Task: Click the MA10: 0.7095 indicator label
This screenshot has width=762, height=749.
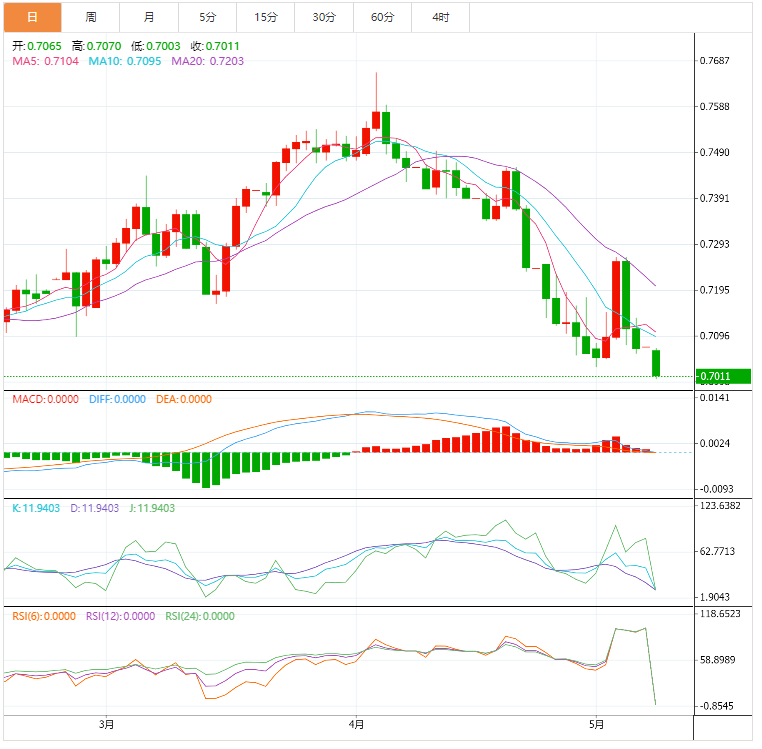Action: [124, 61]
